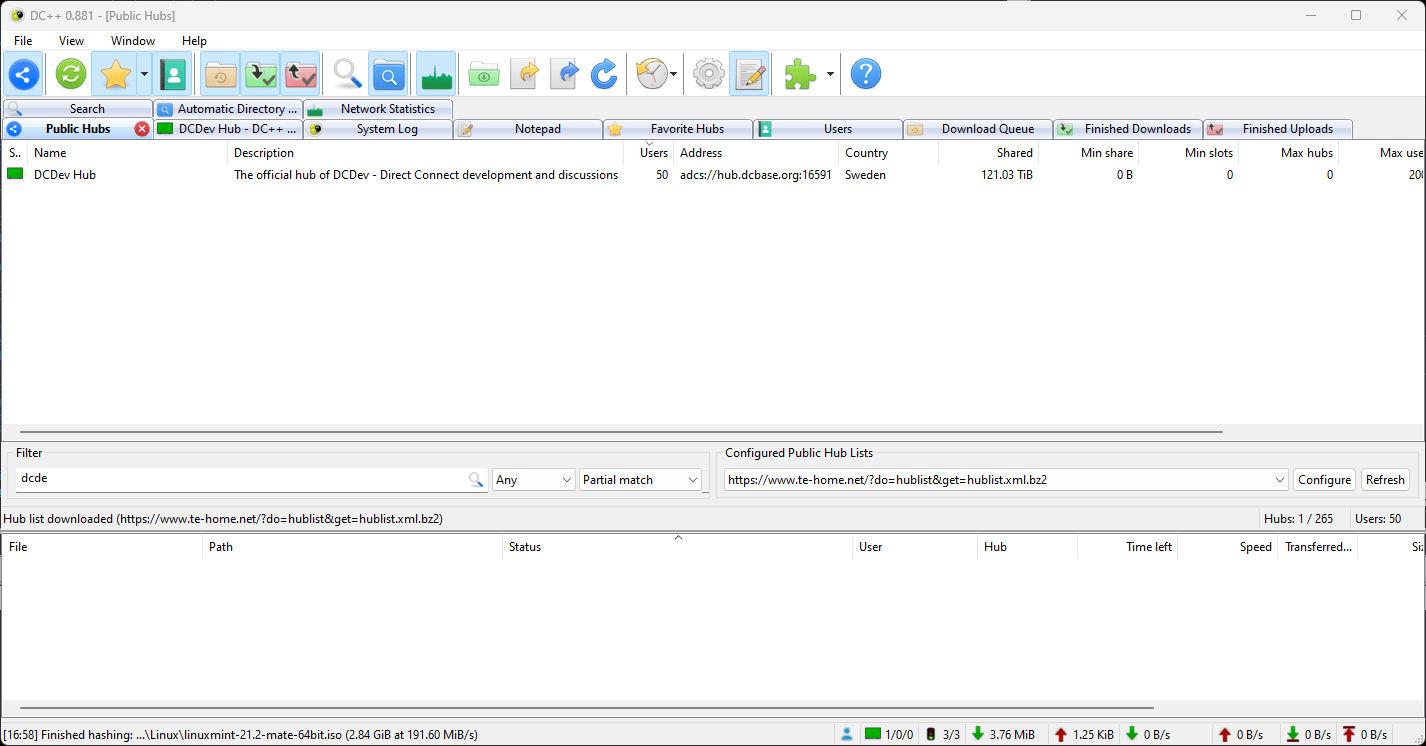Open Download Queue folder toolbar icon
The image size is (1426, 746).
click(220, 74)
